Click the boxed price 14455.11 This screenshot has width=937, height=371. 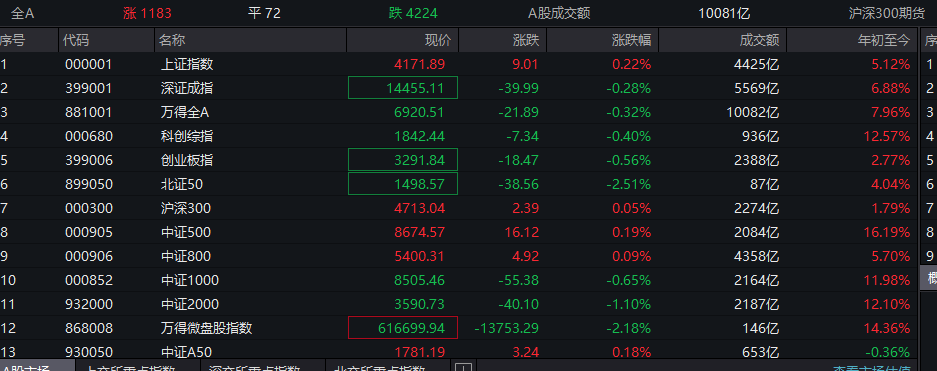point(403,88)
